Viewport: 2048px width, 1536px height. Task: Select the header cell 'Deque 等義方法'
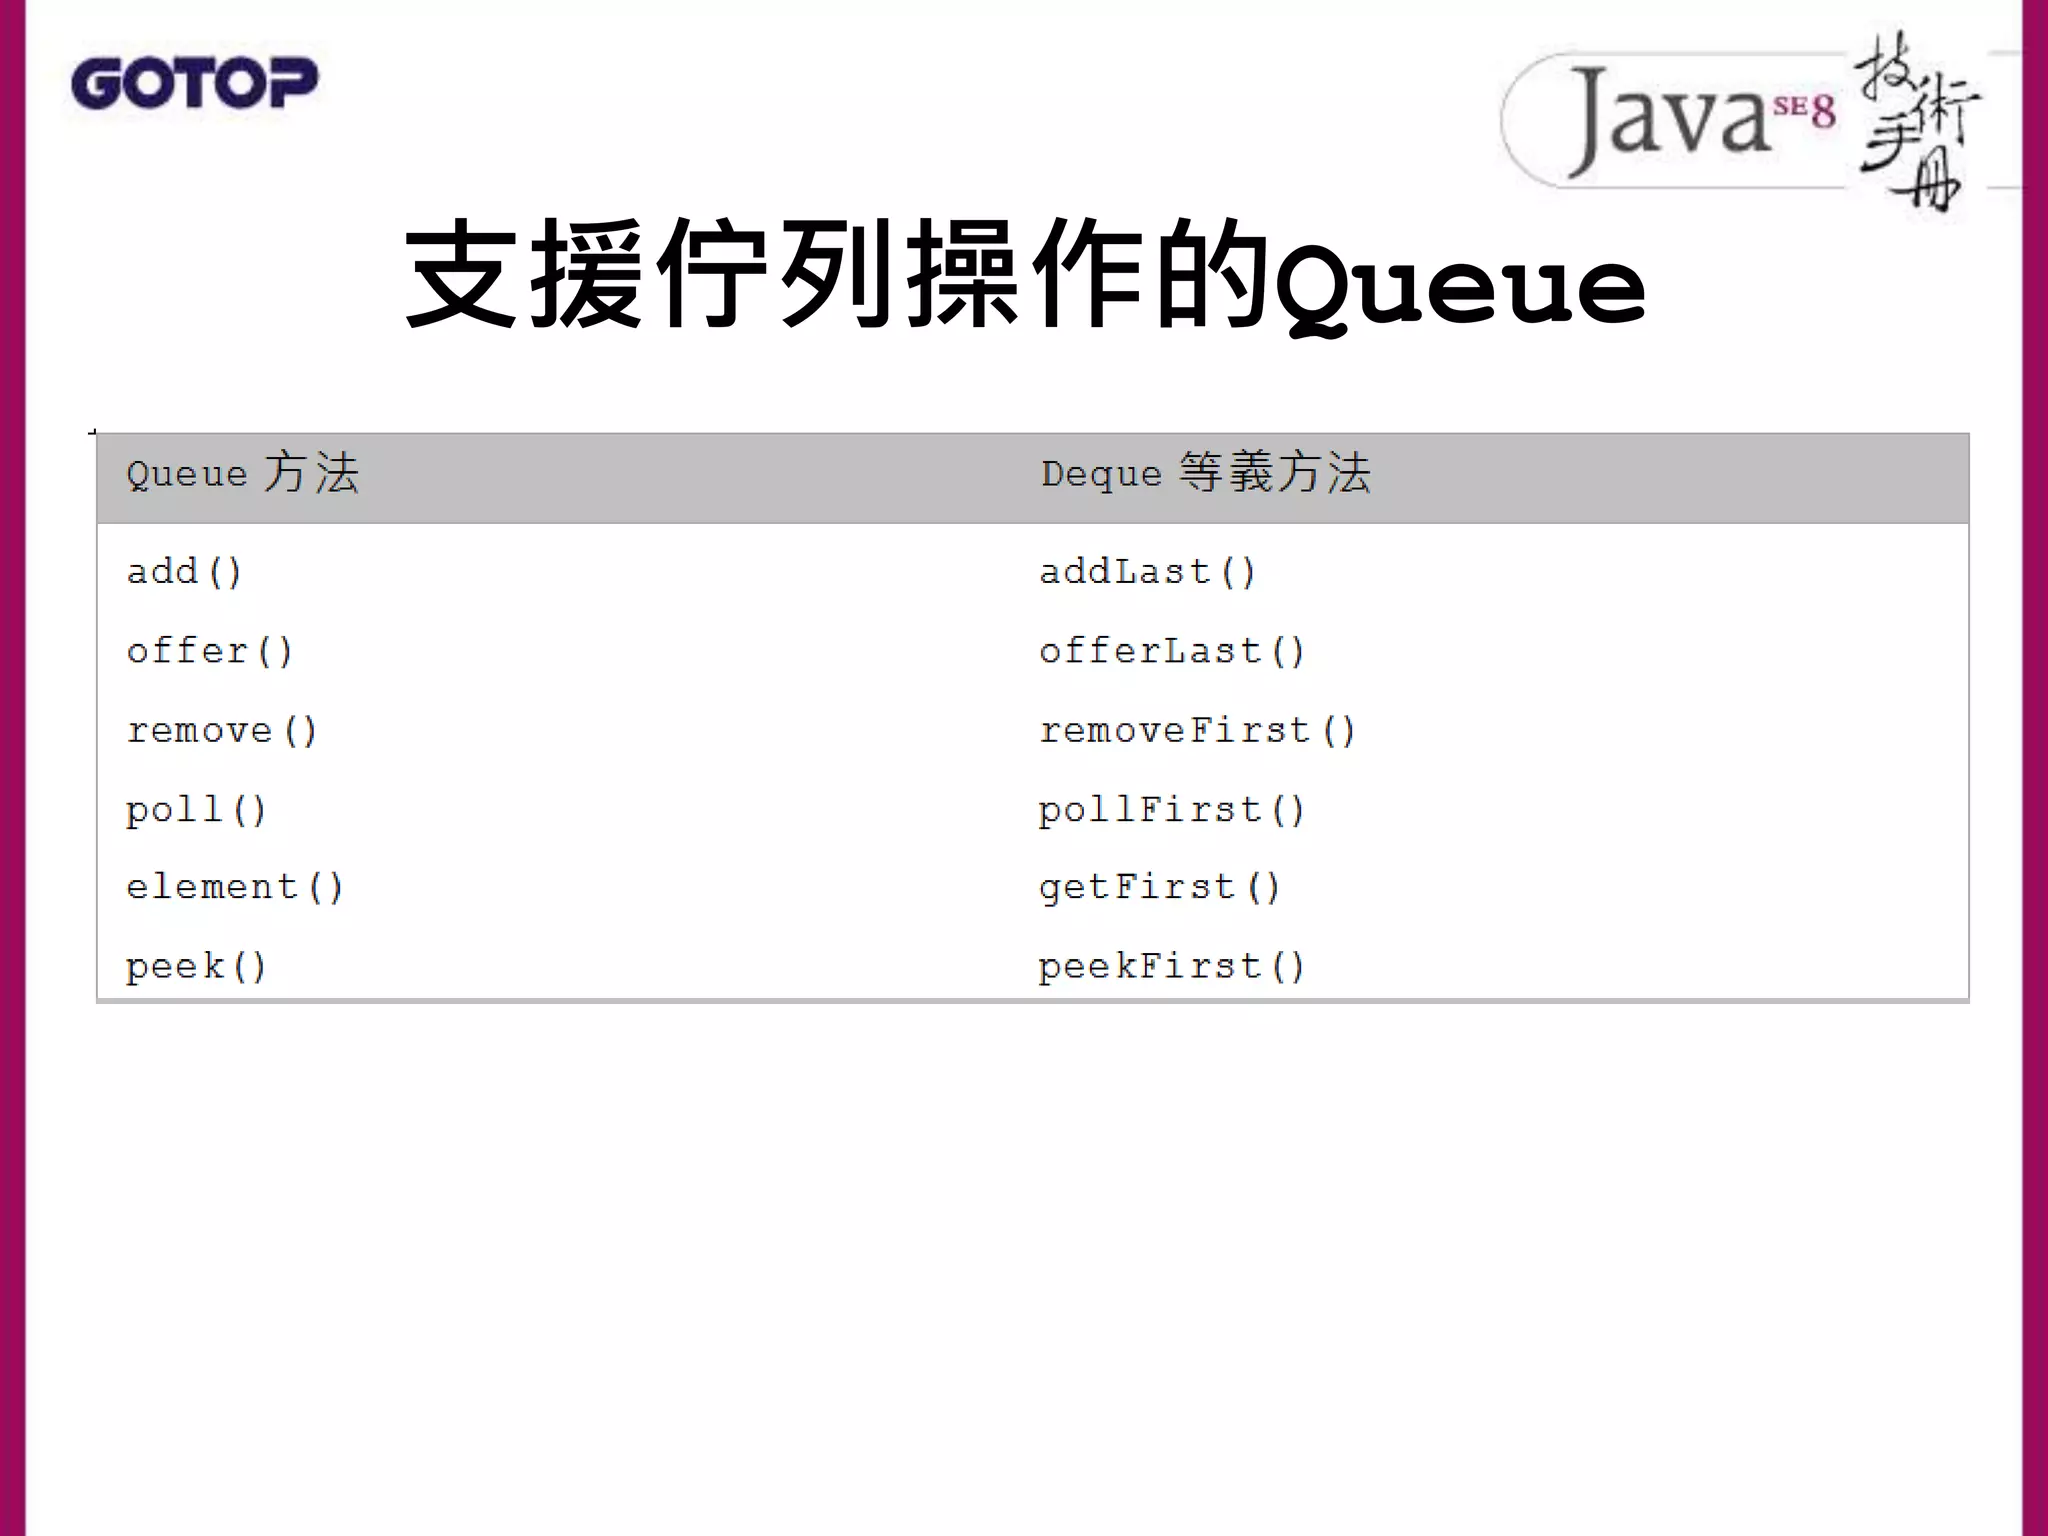tap(1206, 473)
